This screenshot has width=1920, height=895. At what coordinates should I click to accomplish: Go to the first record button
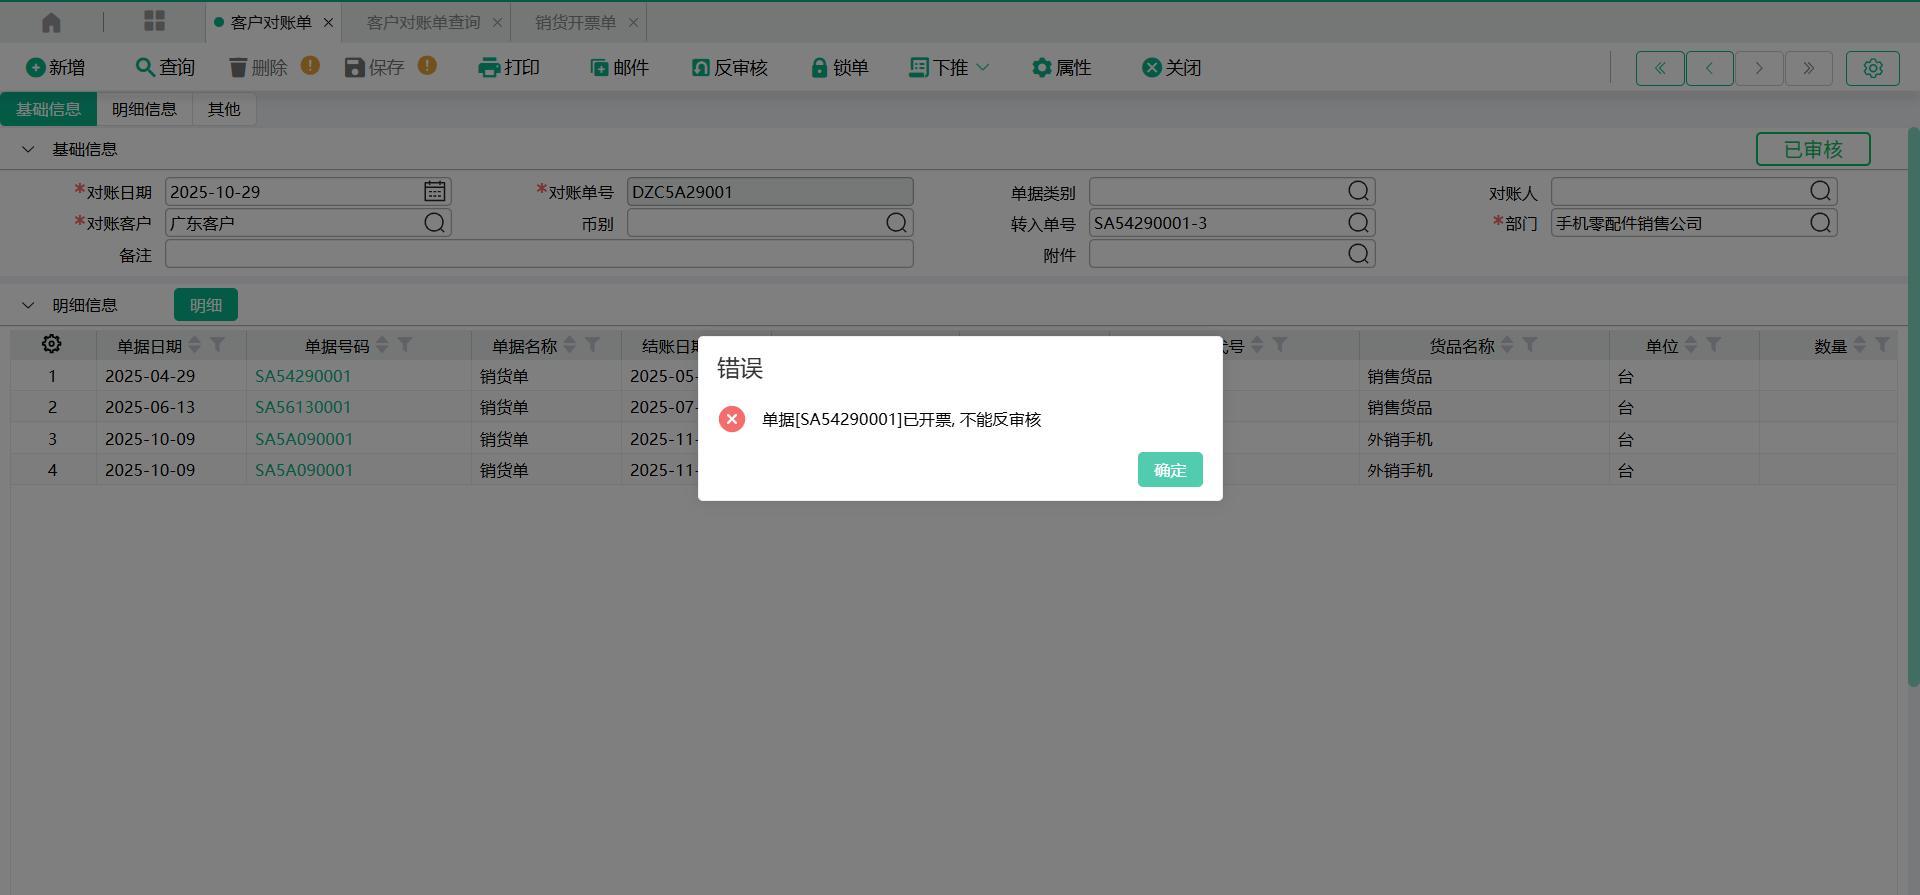[x=1659, y=68]
